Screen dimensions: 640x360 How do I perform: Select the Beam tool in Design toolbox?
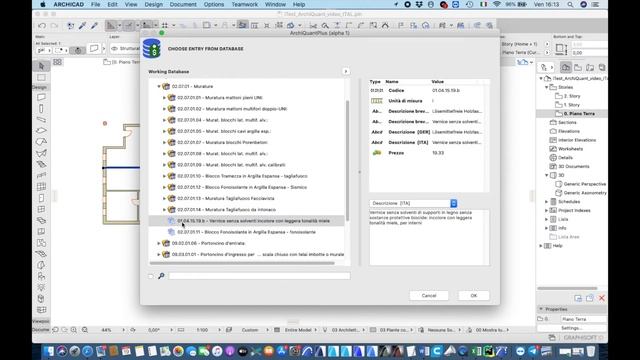[x=41, y=120]
